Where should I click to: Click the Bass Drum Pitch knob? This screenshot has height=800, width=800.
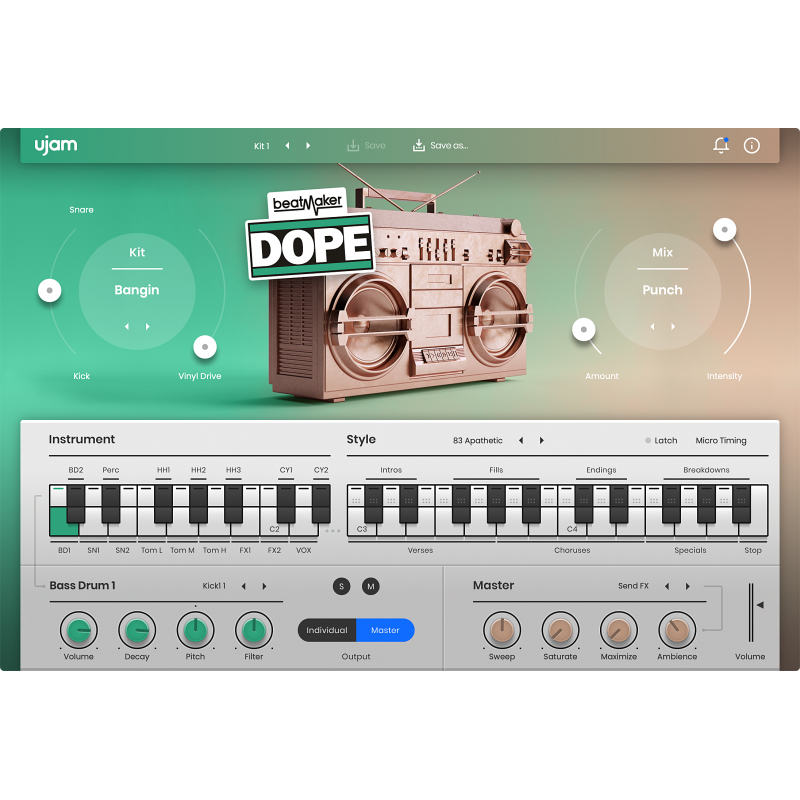[195, 630]
